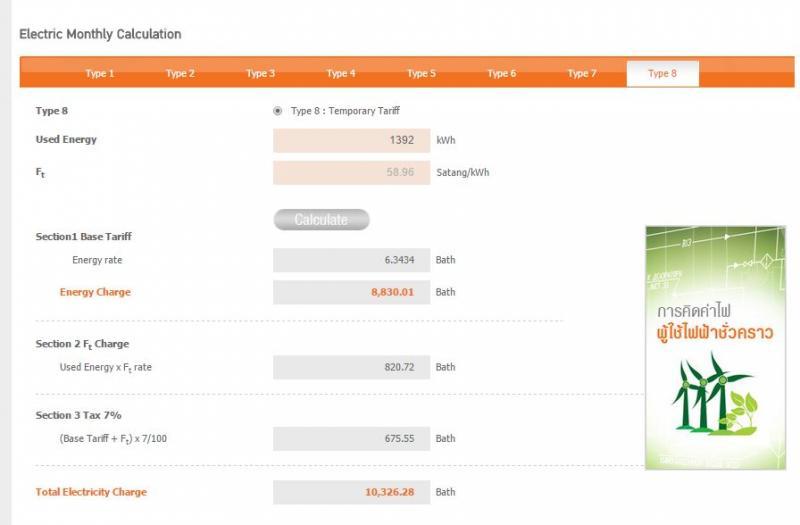Click the Ft Satang/kWh input field

coord(351,172)
